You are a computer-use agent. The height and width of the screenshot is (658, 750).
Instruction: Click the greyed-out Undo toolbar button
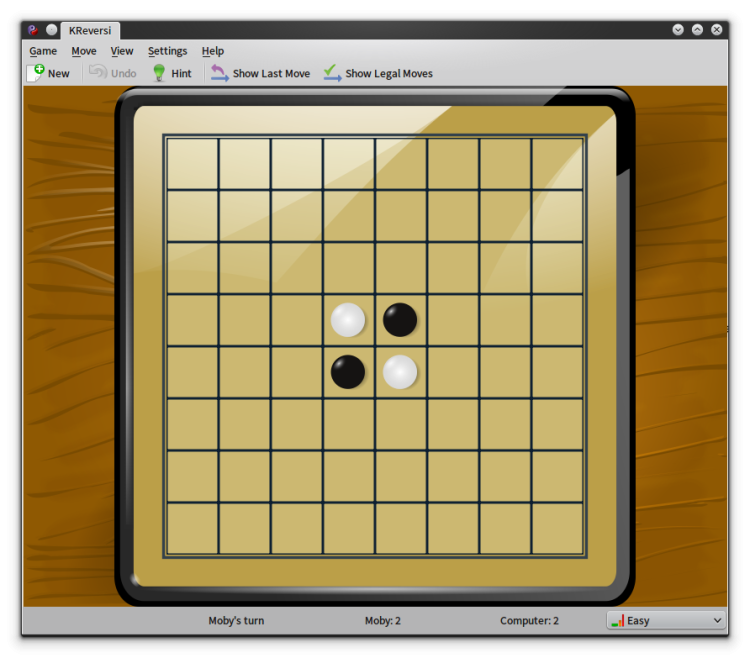pyautogui.click(x=113, y=73)
